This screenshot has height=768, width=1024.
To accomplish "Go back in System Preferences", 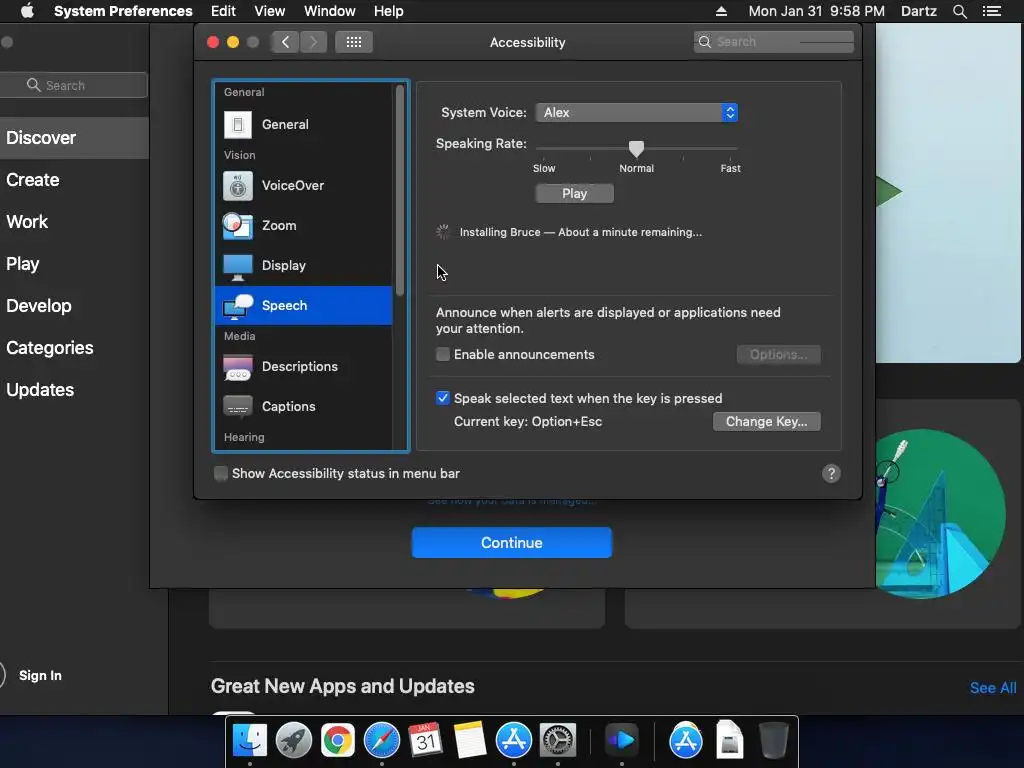I will pos(285,42).
